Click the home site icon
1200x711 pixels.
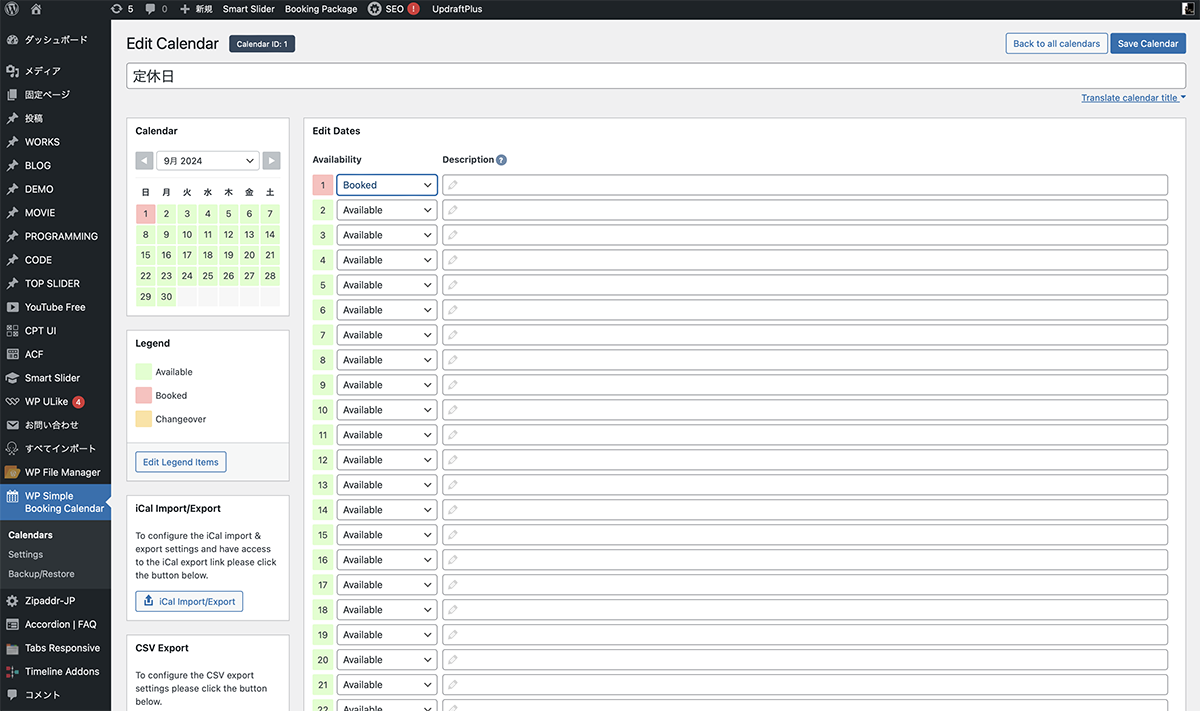[x=36, y=9]
